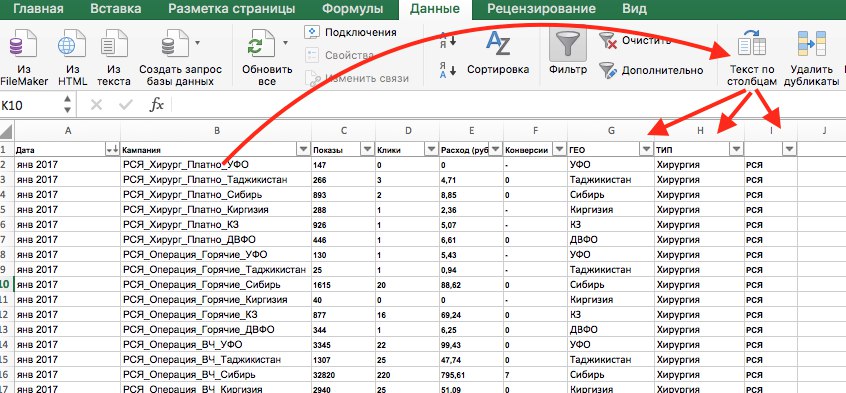Click the Name Box showing K10
Screen dimensions: 846x393
(31, 105)
